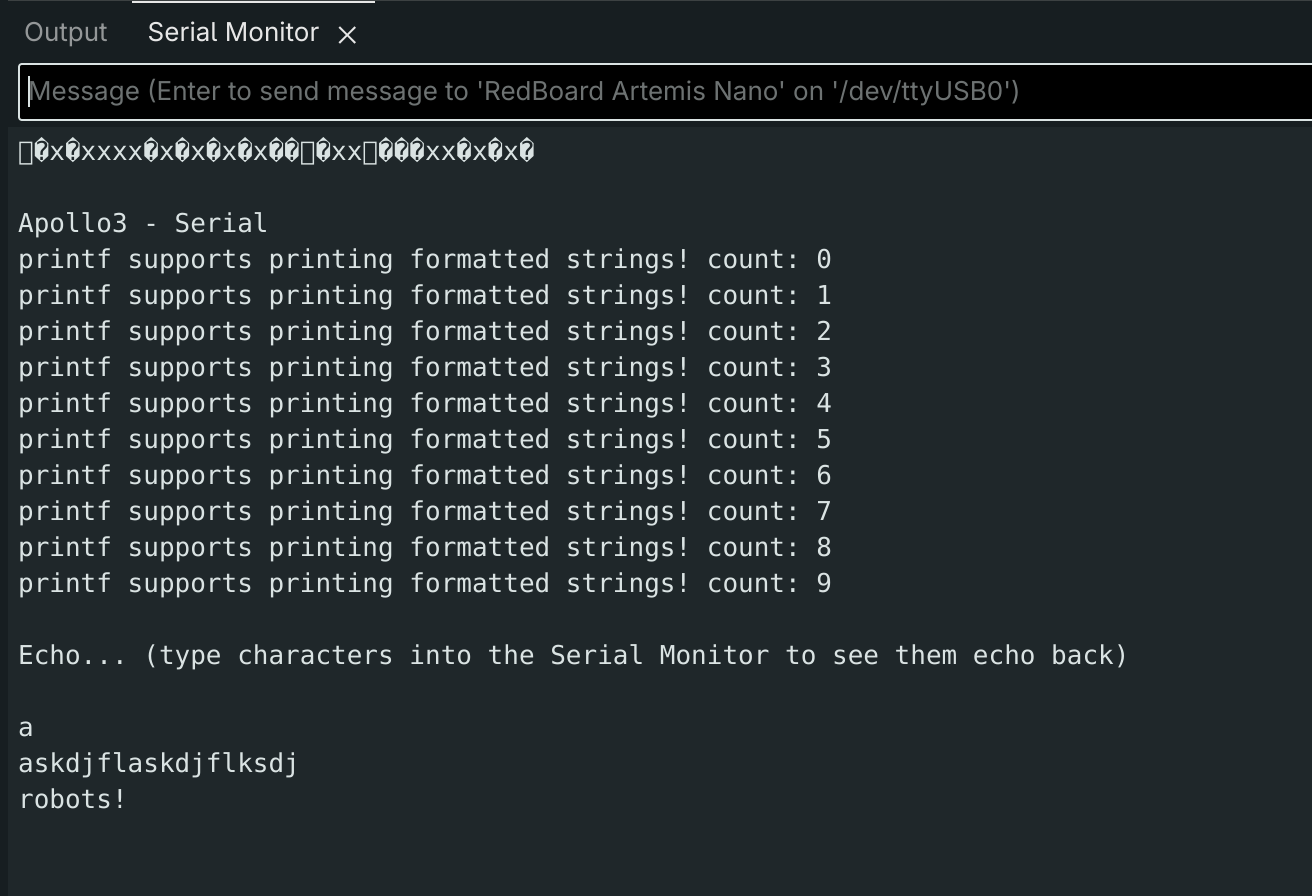Click the printf line with count: 8
This screenshot has height=896, width=1312.
(x=425, y=548)
